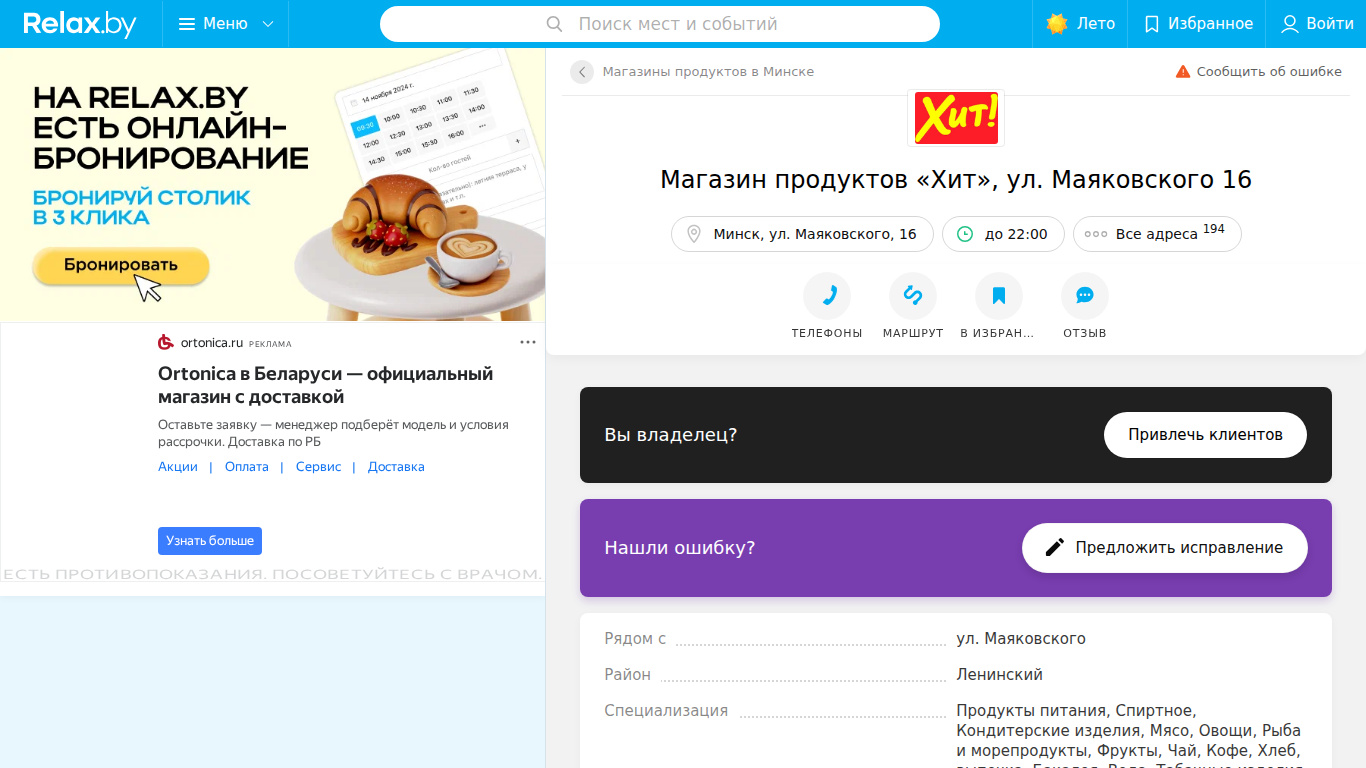Go to the Relax.by home logo
1366x768 pixels.
80,24
